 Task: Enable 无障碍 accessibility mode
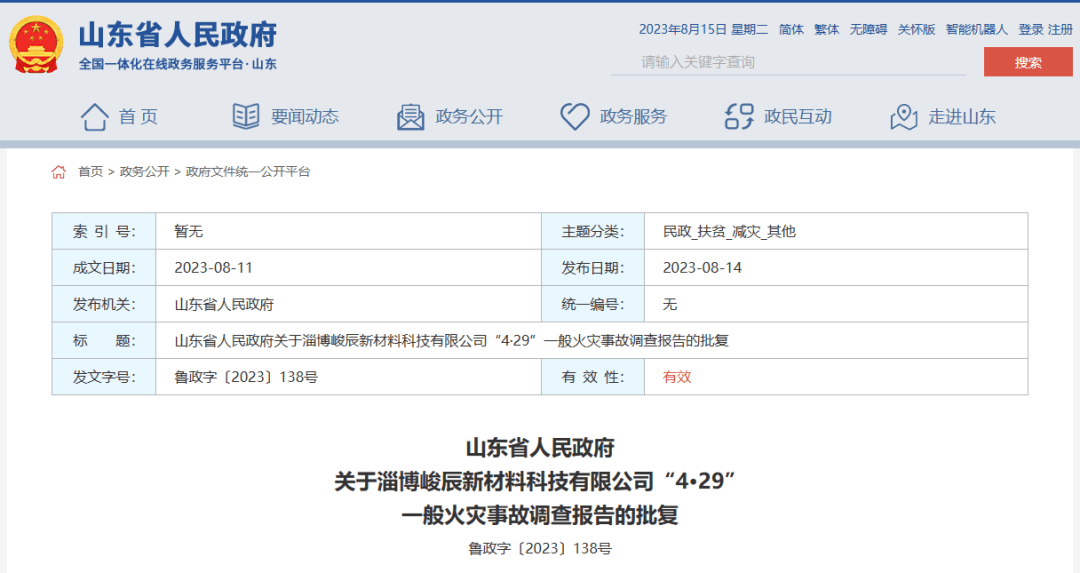click(x=868, y=30)
